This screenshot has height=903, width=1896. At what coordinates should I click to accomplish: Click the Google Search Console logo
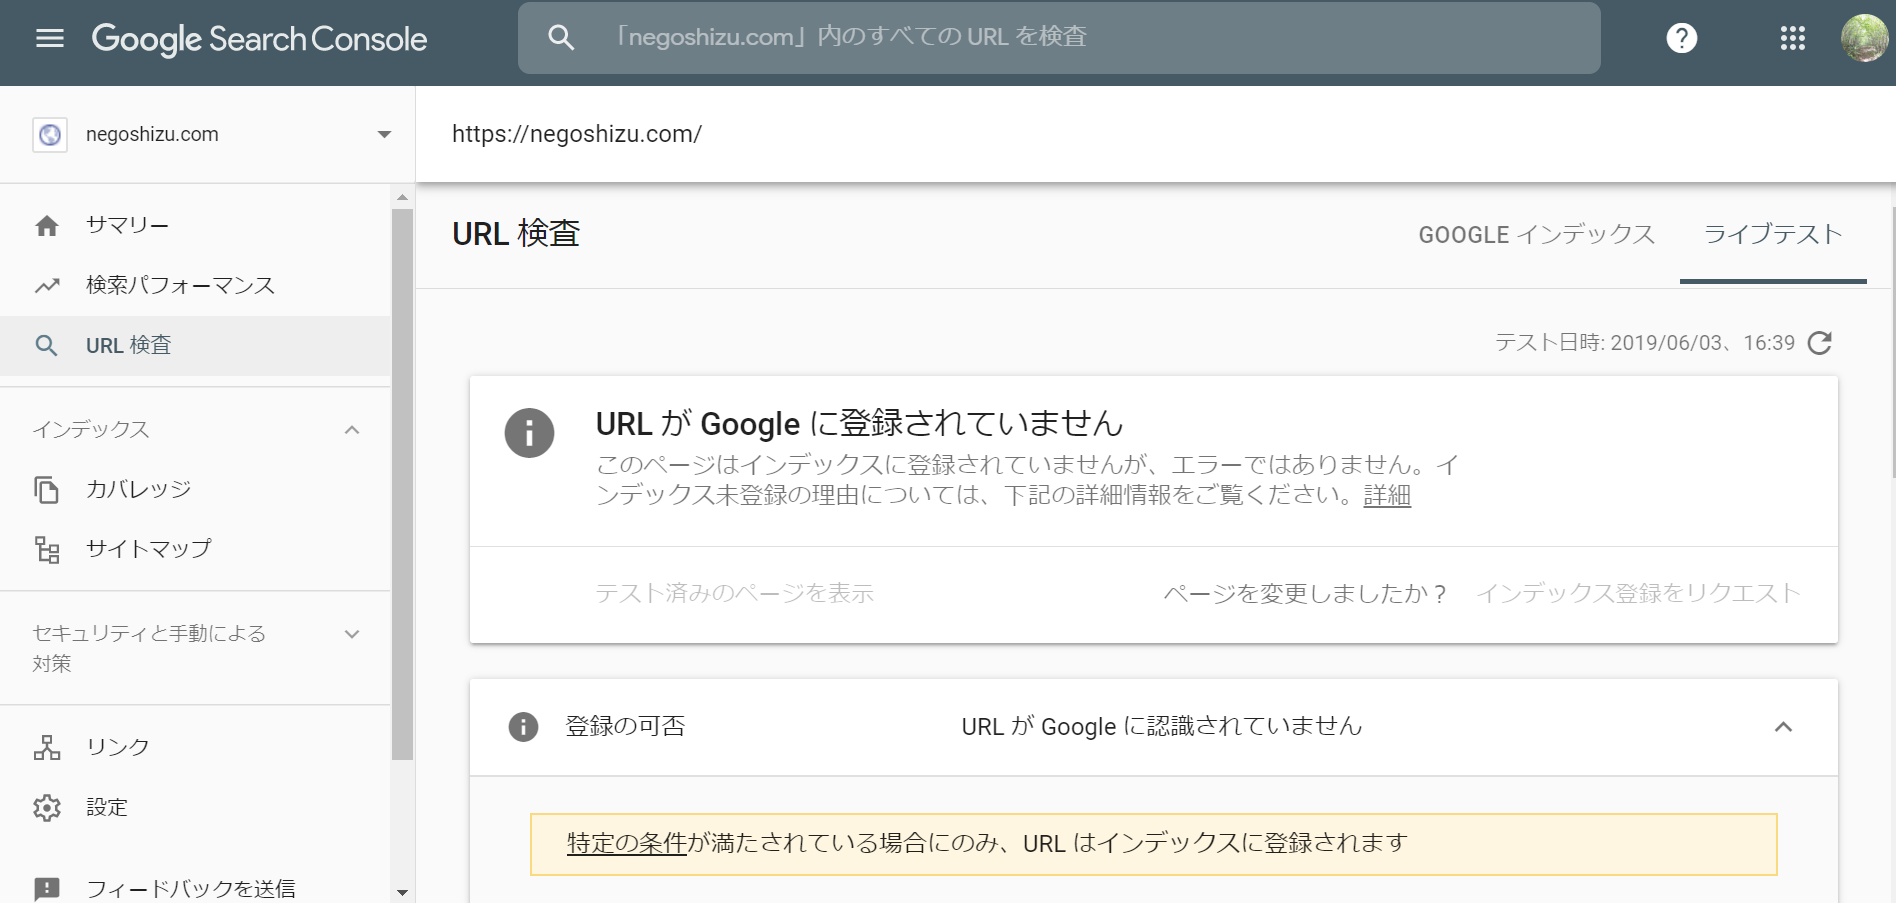click(x=259, y=38)
